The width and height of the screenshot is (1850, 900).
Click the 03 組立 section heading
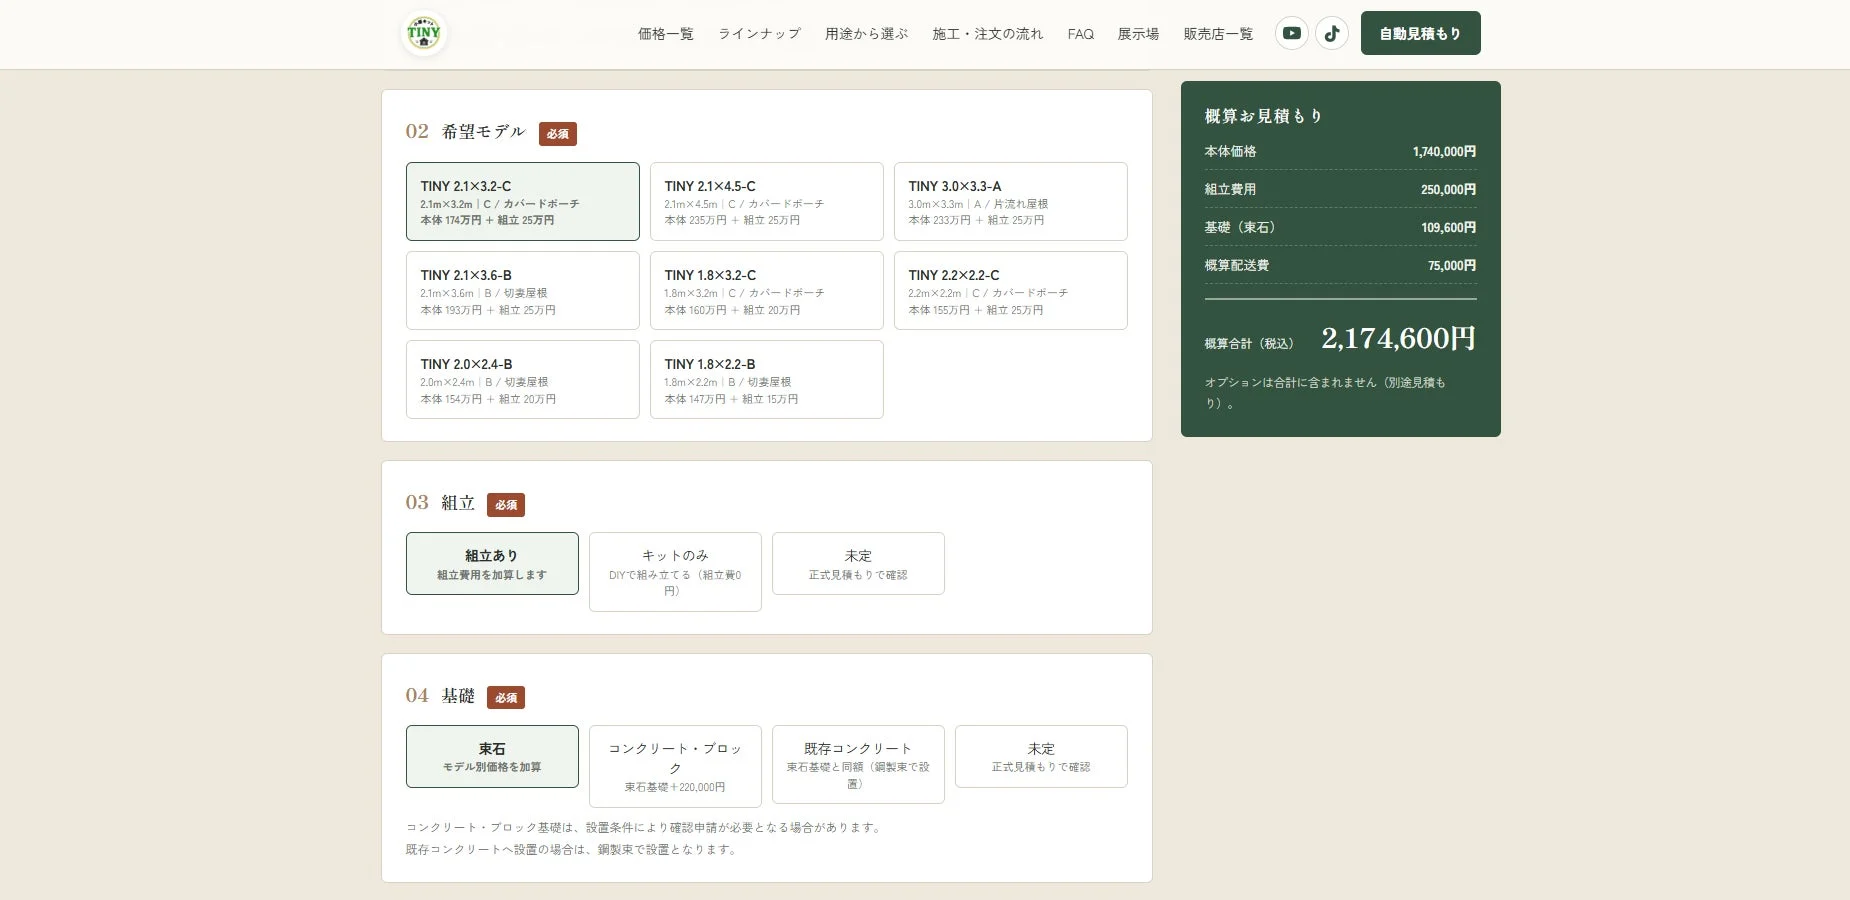point(440,502)
